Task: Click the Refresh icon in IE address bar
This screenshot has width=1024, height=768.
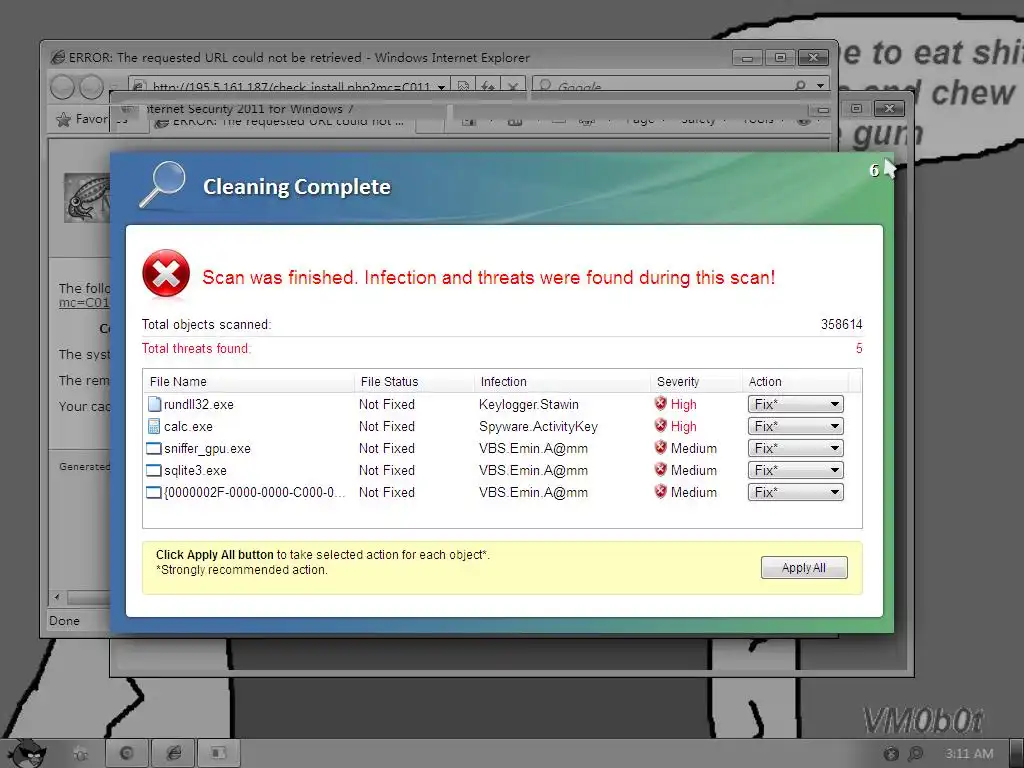Action: pos(487,86)
